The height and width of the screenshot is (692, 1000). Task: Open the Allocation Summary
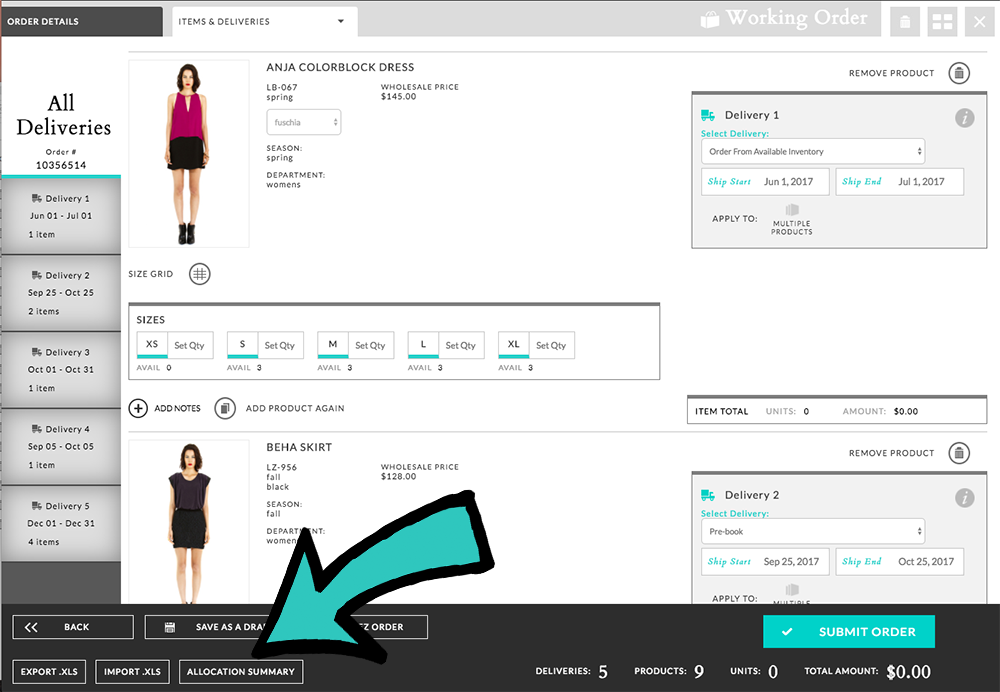(241, 672)
